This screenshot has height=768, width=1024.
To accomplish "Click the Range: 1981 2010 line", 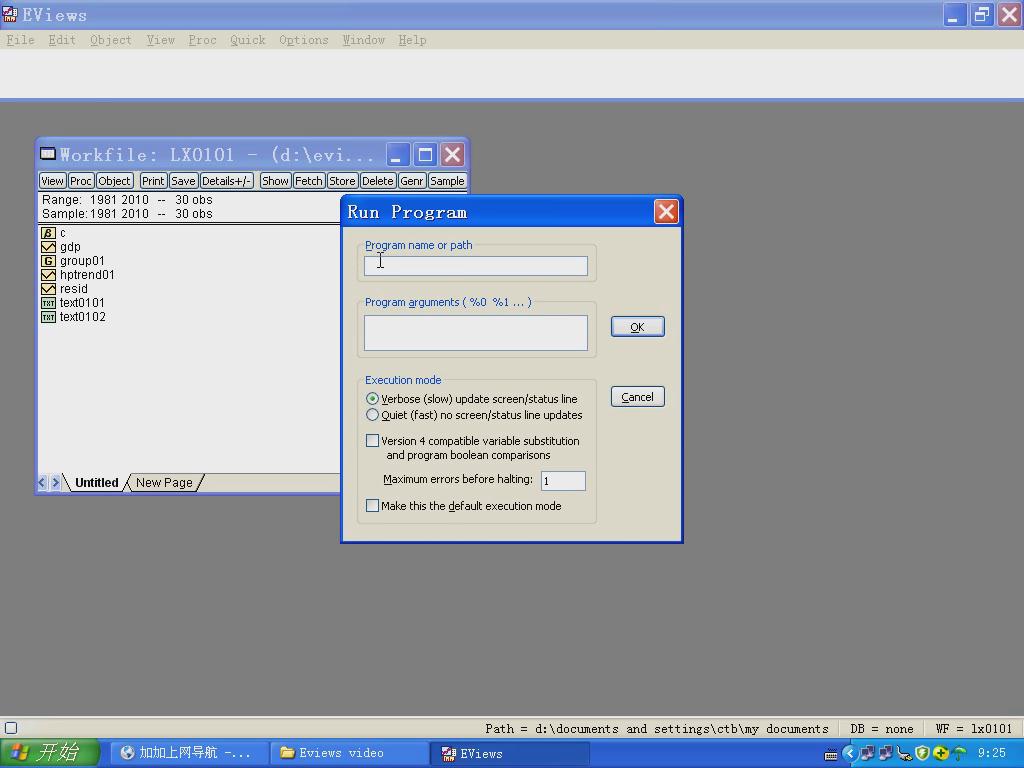I will [127, 200].
